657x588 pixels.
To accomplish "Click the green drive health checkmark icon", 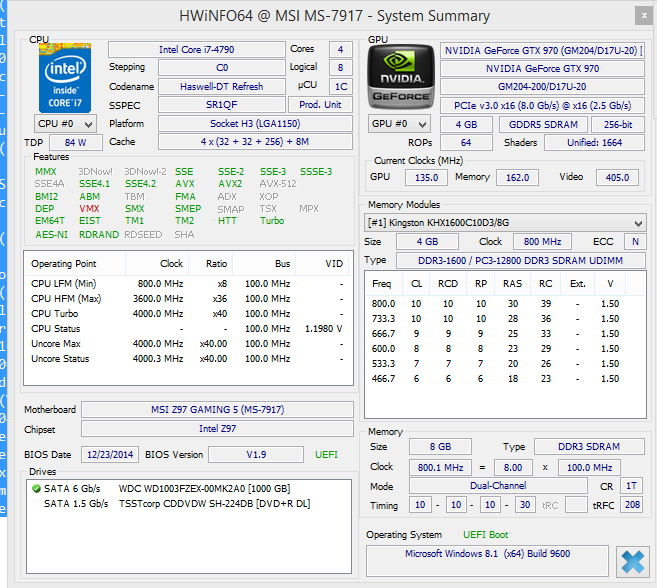I will (x=36, y=489).
